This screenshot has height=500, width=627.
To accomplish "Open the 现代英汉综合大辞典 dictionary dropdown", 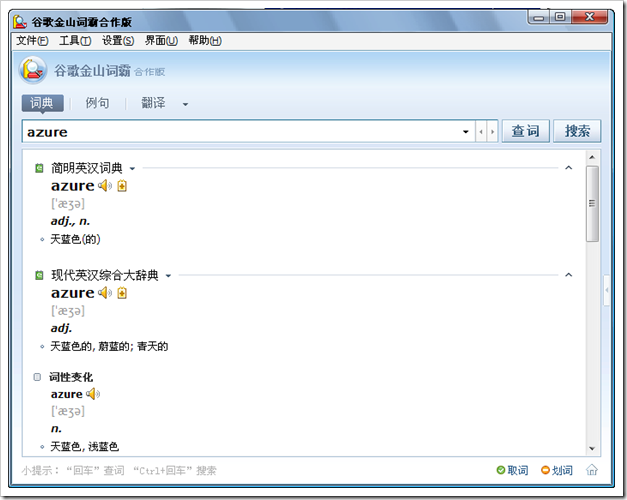I will pos(168,276).
